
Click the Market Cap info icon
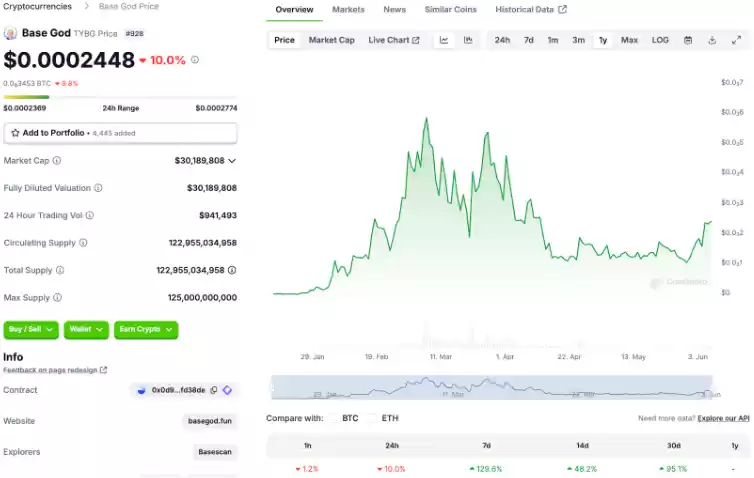[57, 160]
